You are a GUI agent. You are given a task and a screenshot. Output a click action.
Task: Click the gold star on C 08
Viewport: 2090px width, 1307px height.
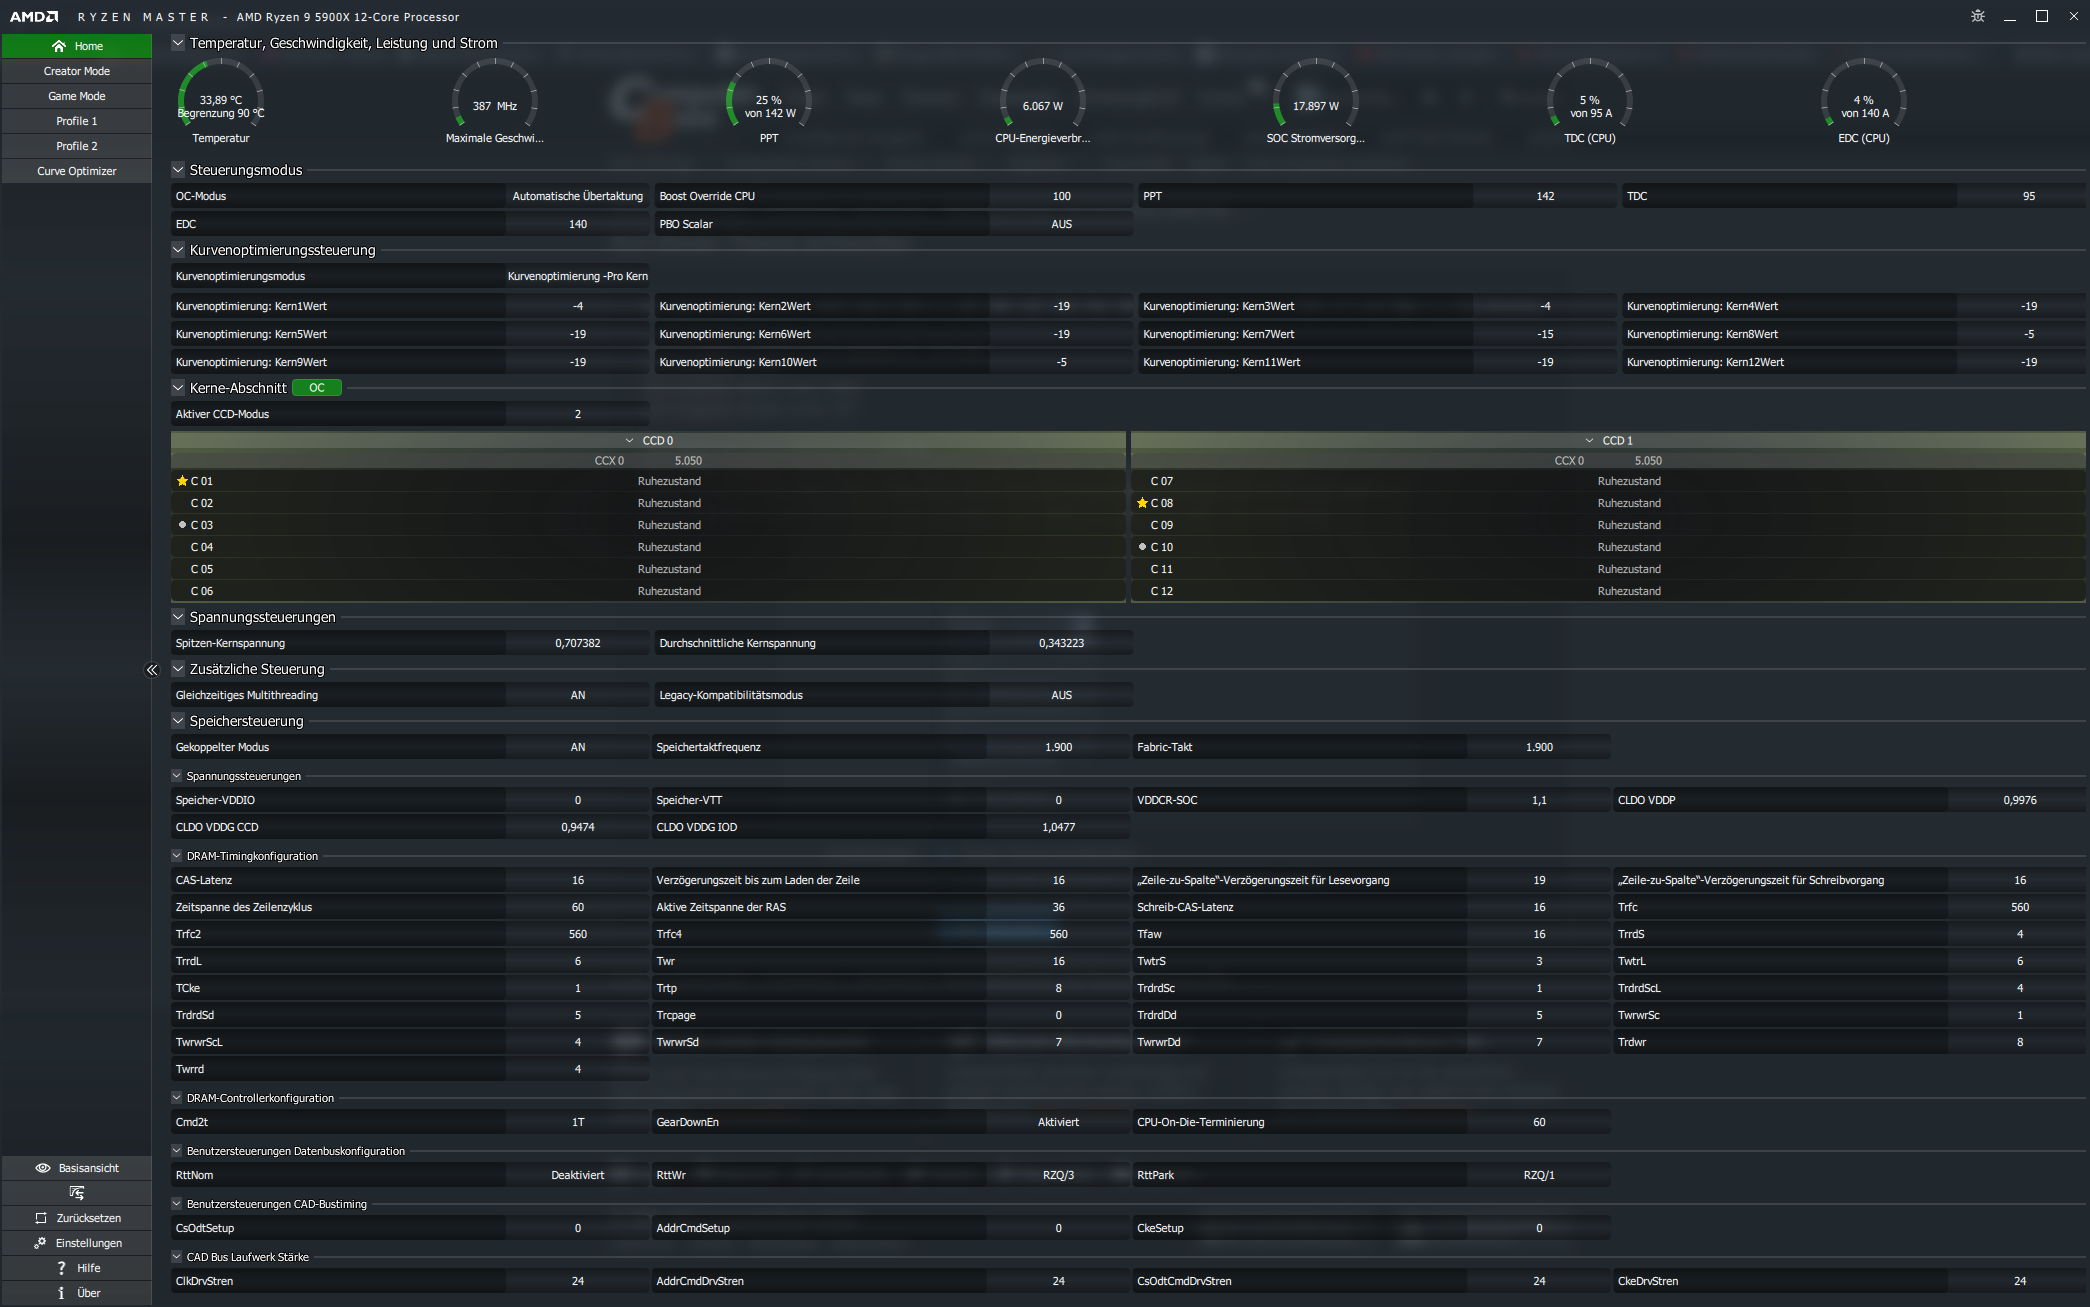pyautogui.click(x=1142, y=503)
